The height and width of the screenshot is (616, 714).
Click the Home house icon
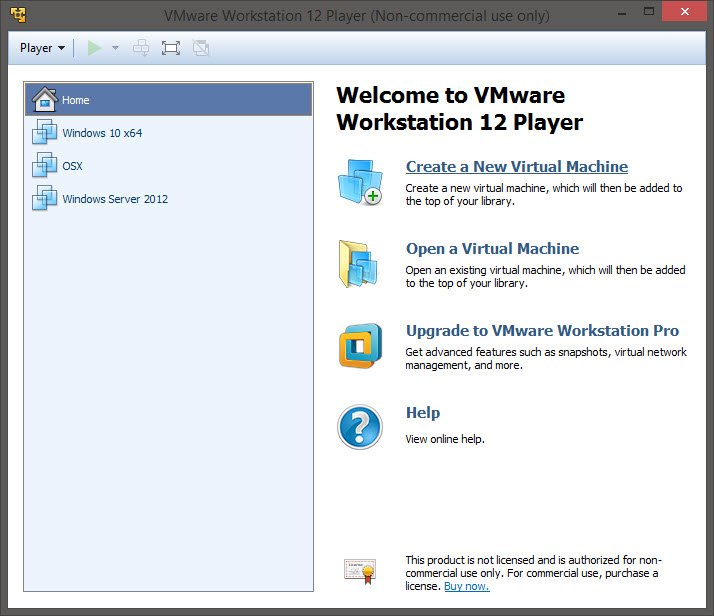point(45,99)
